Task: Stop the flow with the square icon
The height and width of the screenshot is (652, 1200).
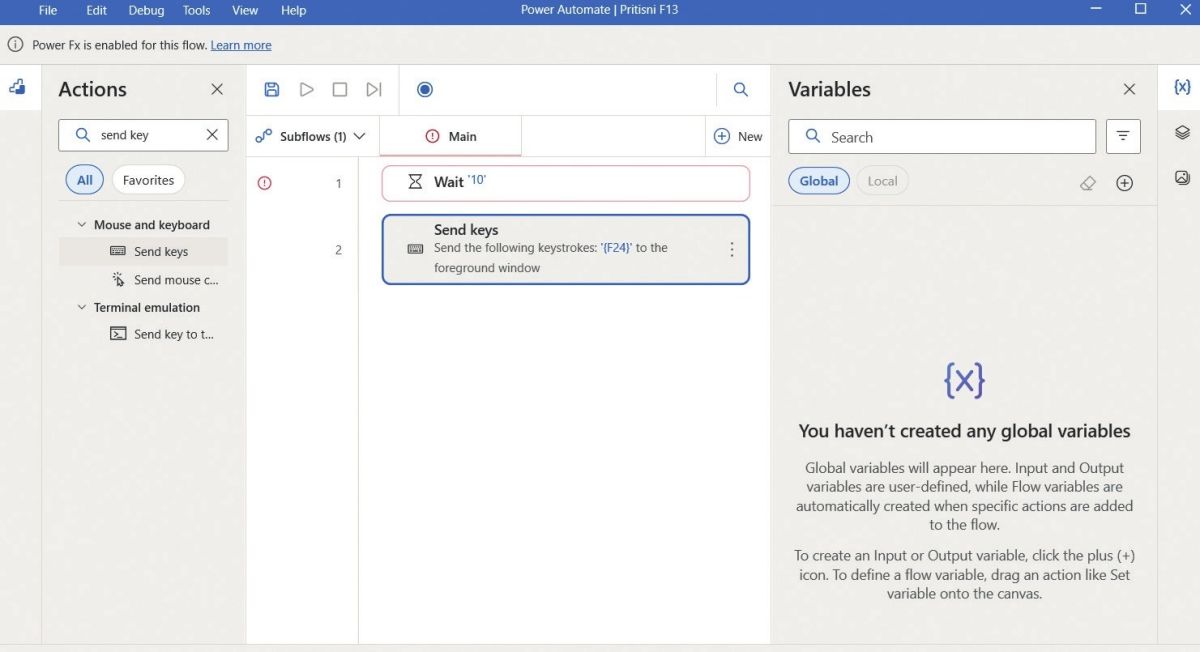Action: 340,89
